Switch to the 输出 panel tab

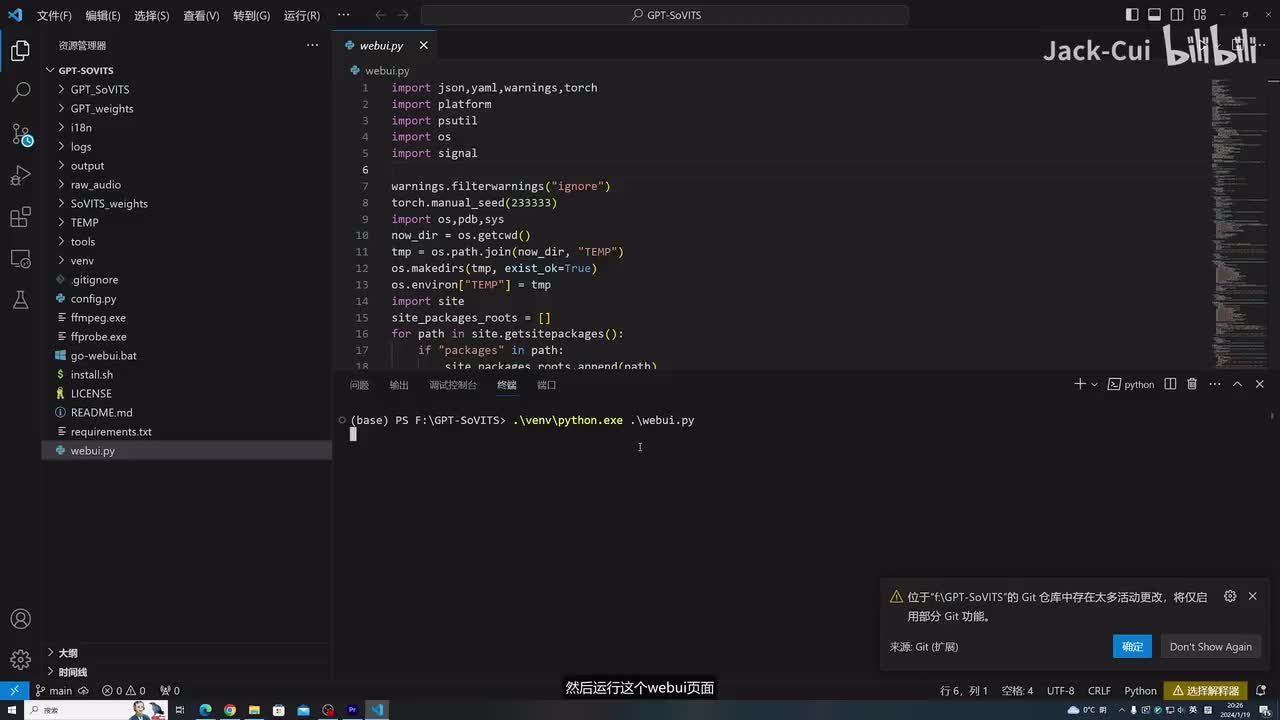pyautogui.click(x=399, y=385)
